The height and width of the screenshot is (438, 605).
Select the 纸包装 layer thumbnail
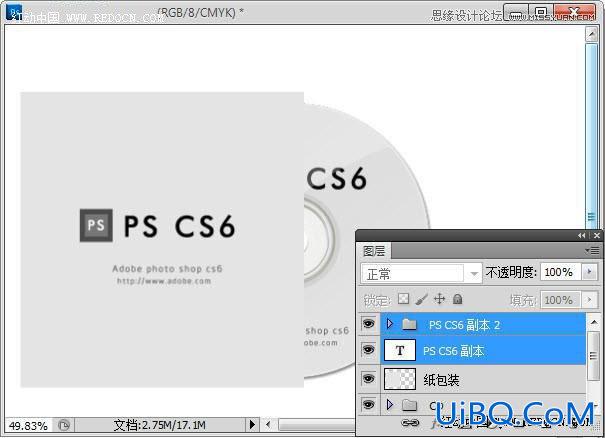tap(400, 379)
